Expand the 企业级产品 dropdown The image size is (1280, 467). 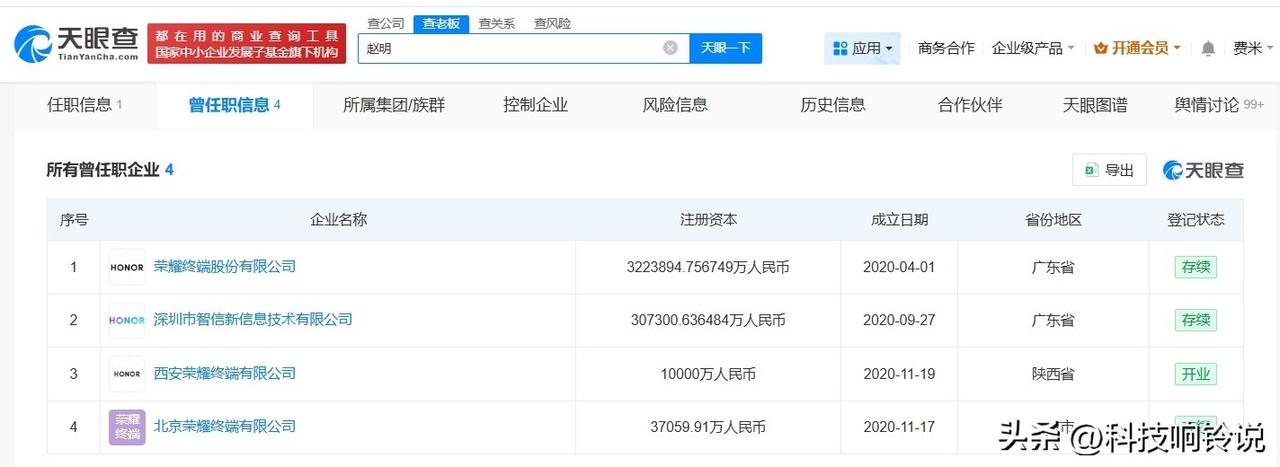pyautogui.click(x=1033, y=48)
